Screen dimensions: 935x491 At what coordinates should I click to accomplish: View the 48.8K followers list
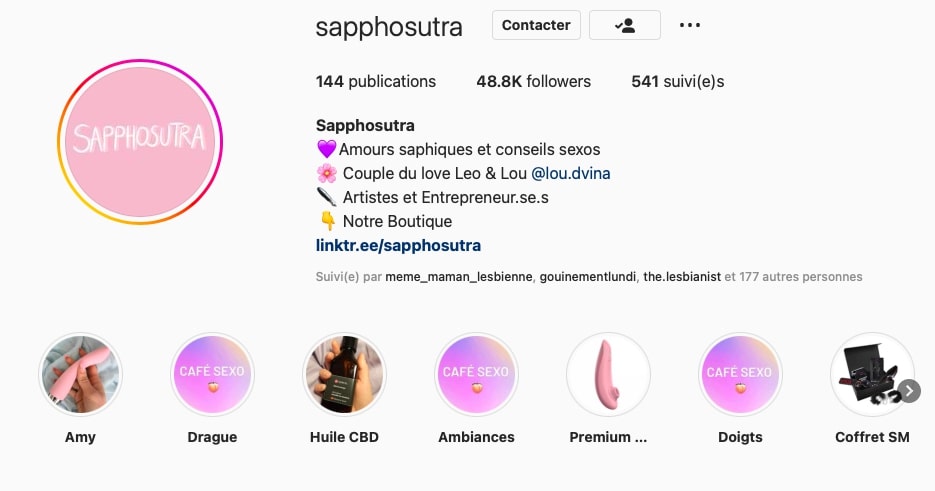pos(533,82)
